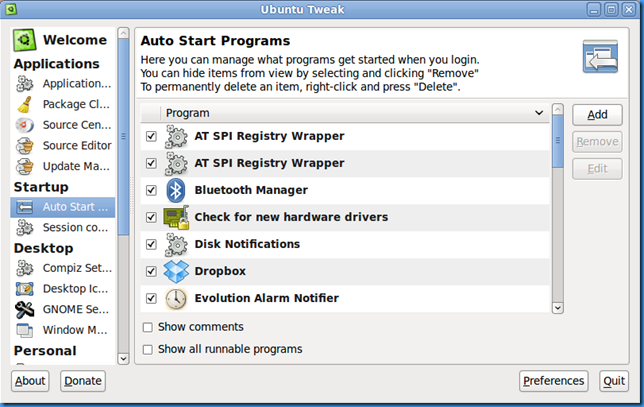Click the Source Editor icon

click(25, 145)
